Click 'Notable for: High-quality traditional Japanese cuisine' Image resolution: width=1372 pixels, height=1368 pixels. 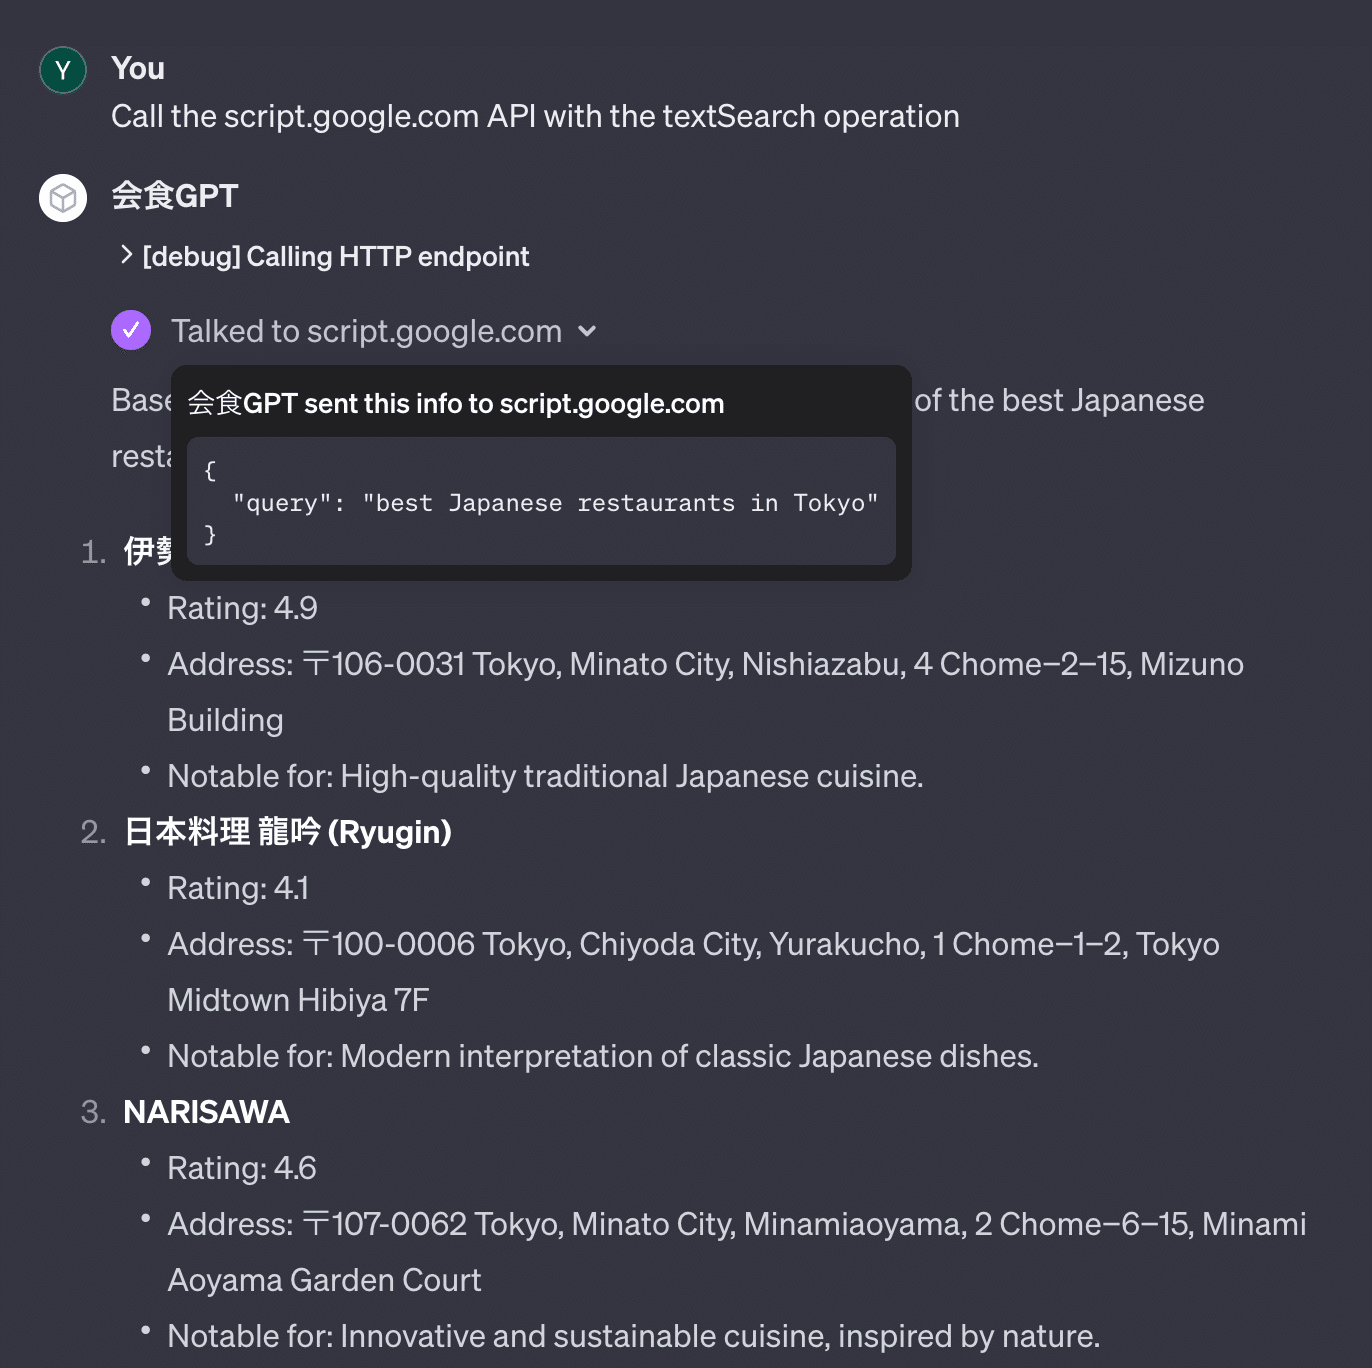pyautogui.click(x=545, y=776)
